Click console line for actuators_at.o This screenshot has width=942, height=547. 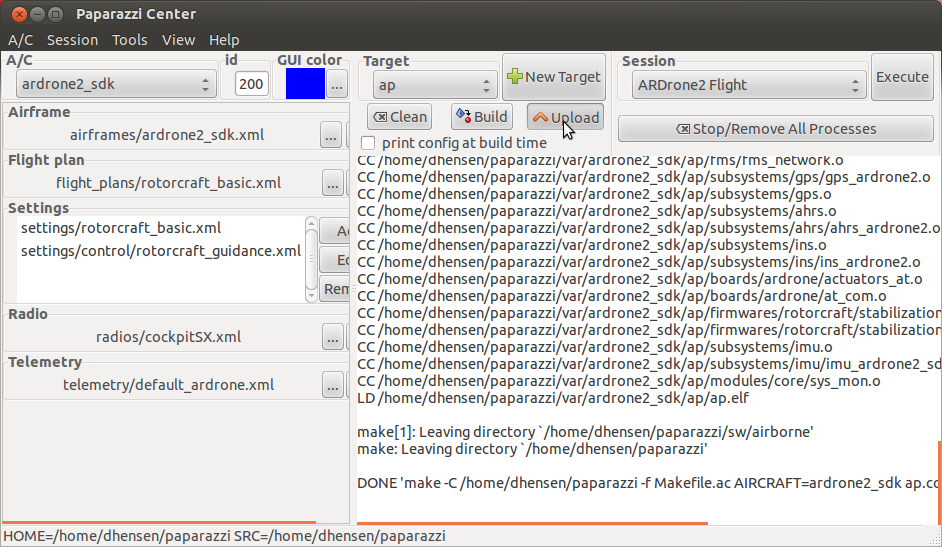point(640,279)
